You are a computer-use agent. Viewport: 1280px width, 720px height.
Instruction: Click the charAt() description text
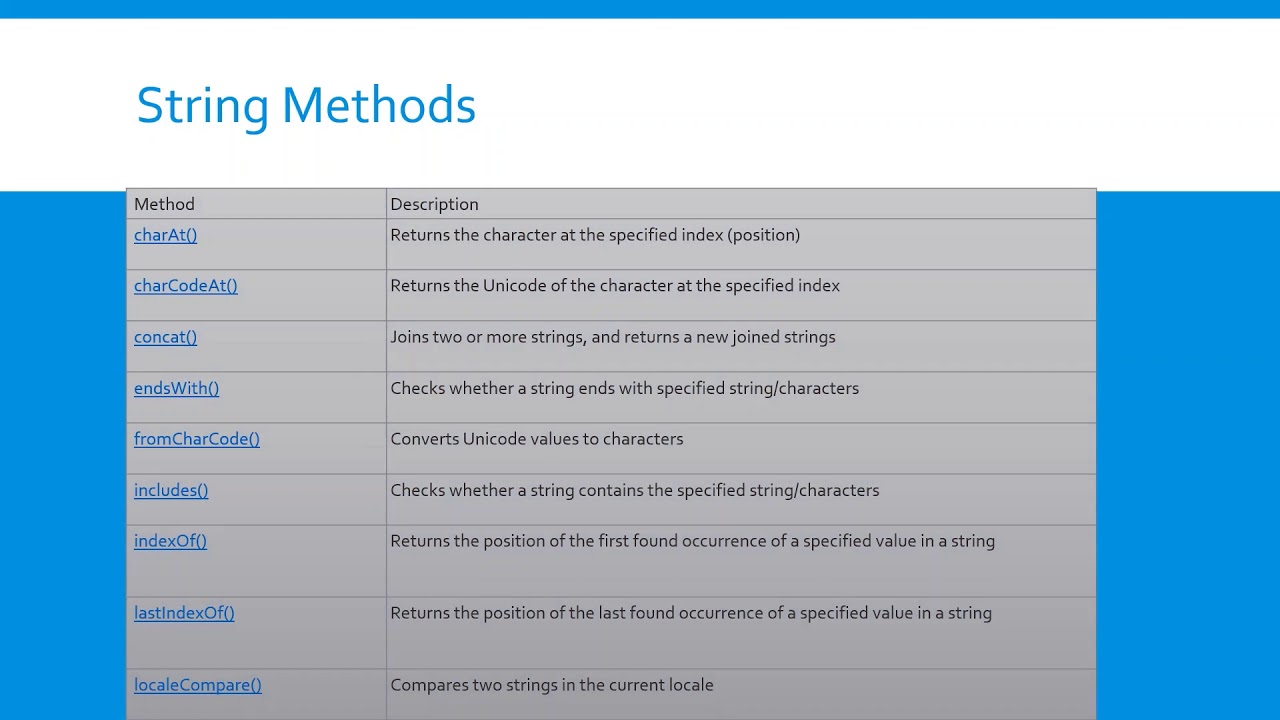(x=595, y=235)
